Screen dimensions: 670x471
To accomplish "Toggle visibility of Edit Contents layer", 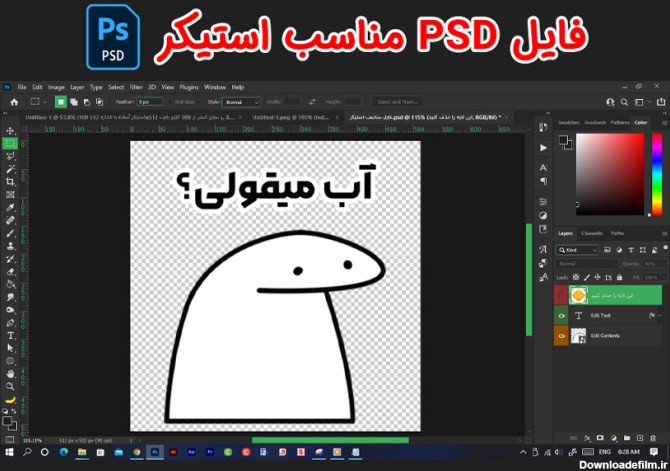I will (562, 336).
